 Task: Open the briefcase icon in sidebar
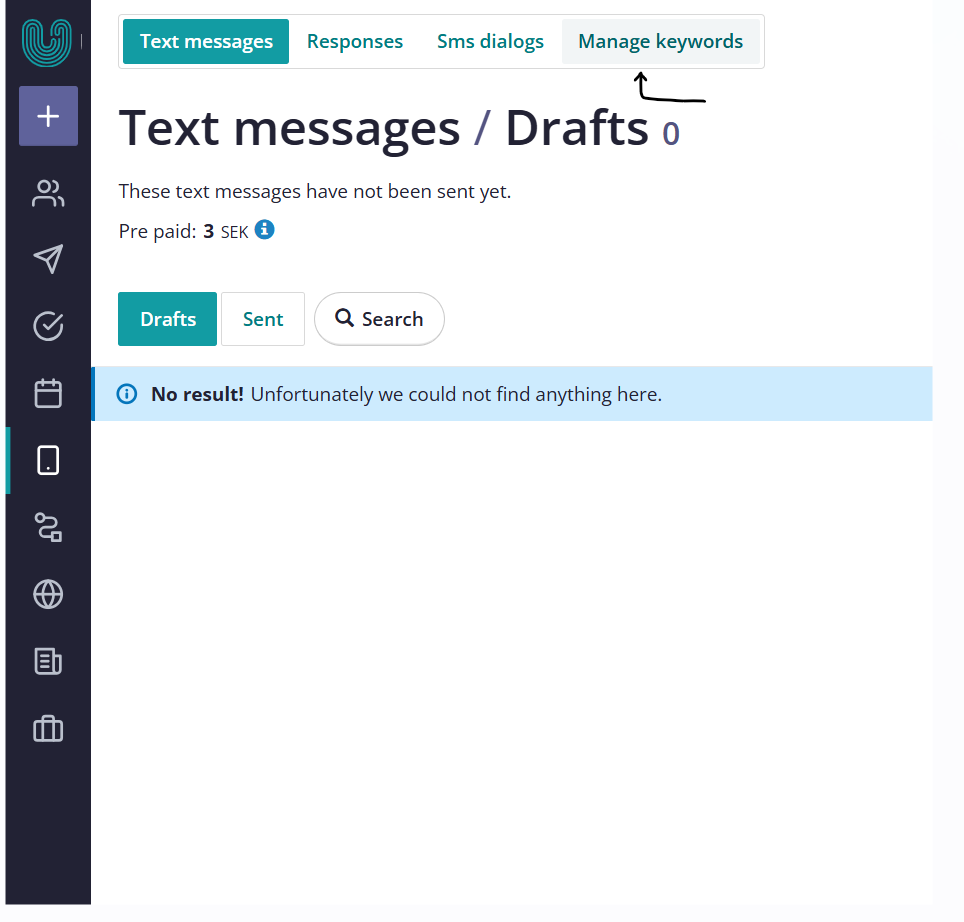pos(48,729)
